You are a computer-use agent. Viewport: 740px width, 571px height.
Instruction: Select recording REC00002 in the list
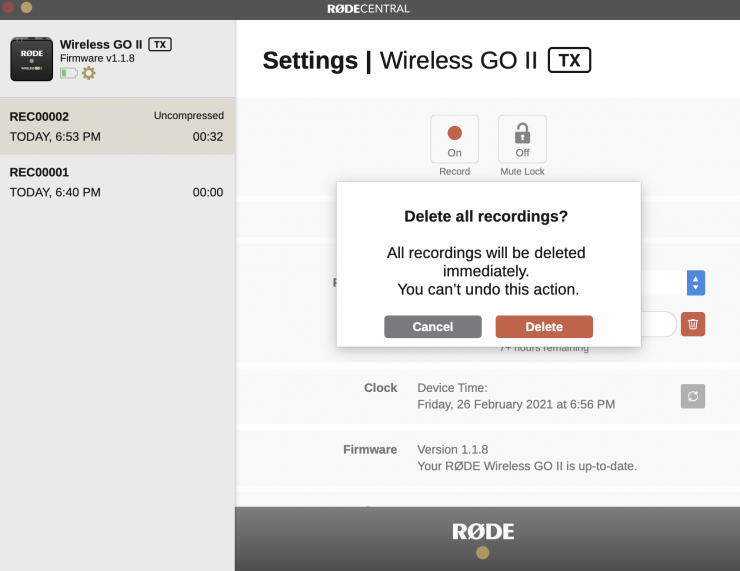click(117, 126)
